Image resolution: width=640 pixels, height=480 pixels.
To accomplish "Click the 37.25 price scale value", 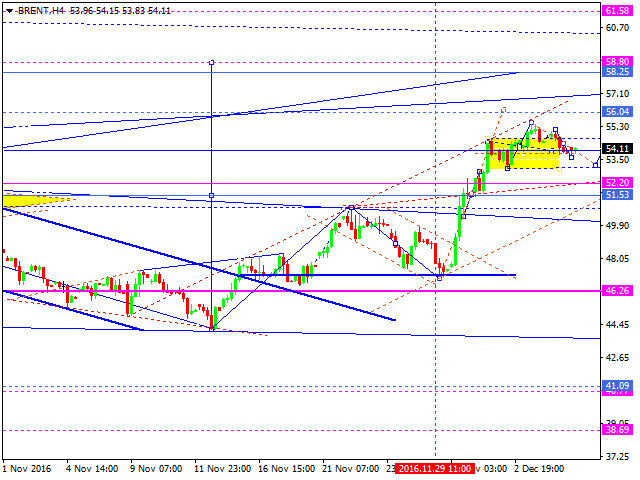I will (x=617, y=456).
